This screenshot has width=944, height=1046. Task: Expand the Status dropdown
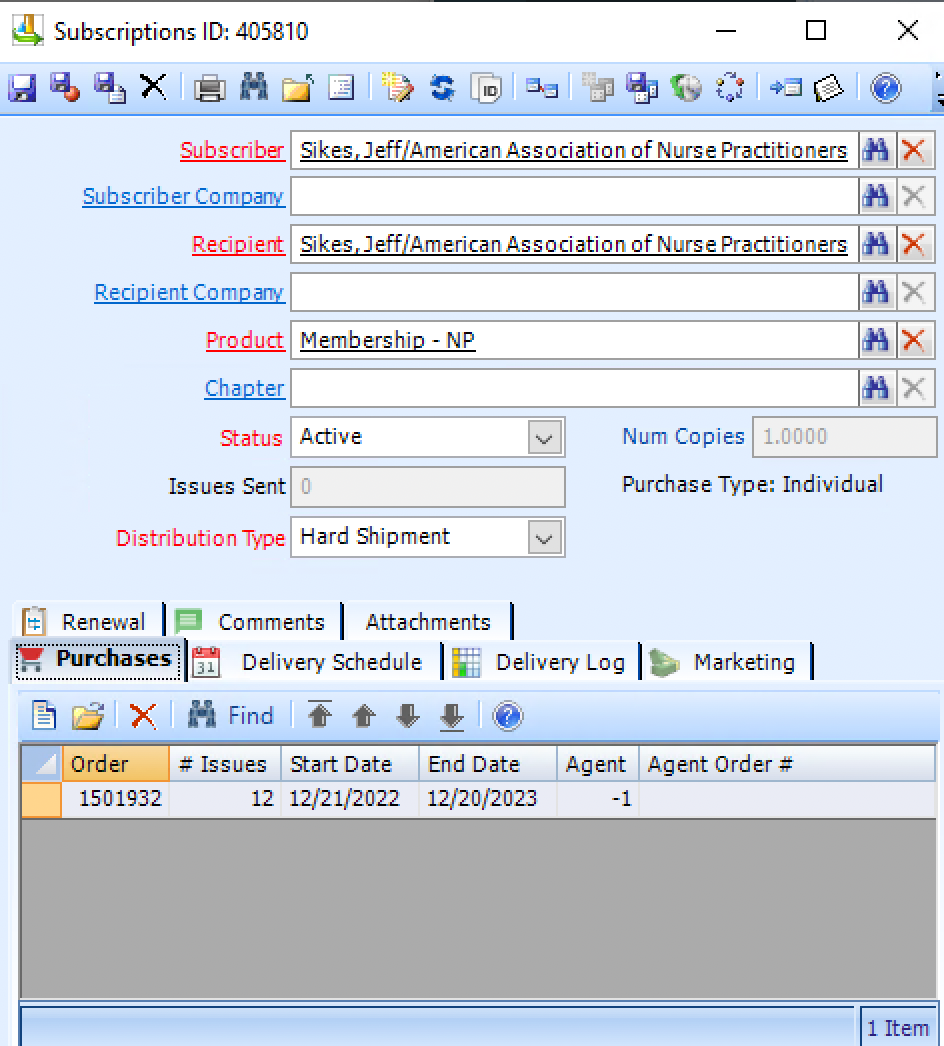pyautogui.click(x=544, y=438)
